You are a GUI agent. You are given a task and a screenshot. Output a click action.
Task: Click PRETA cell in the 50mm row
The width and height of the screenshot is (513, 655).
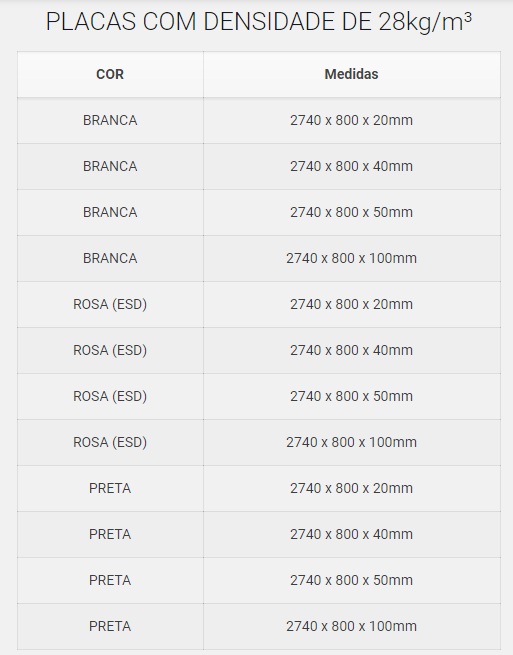[x=110, y=580]
